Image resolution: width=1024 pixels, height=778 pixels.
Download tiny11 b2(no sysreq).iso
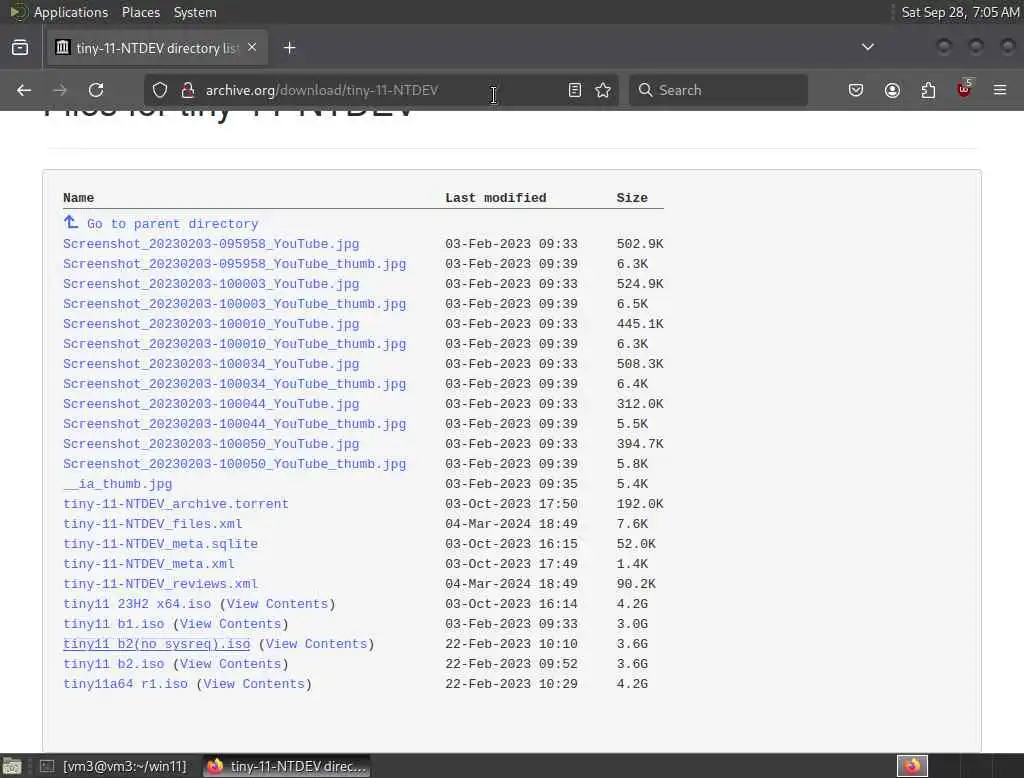157,643
